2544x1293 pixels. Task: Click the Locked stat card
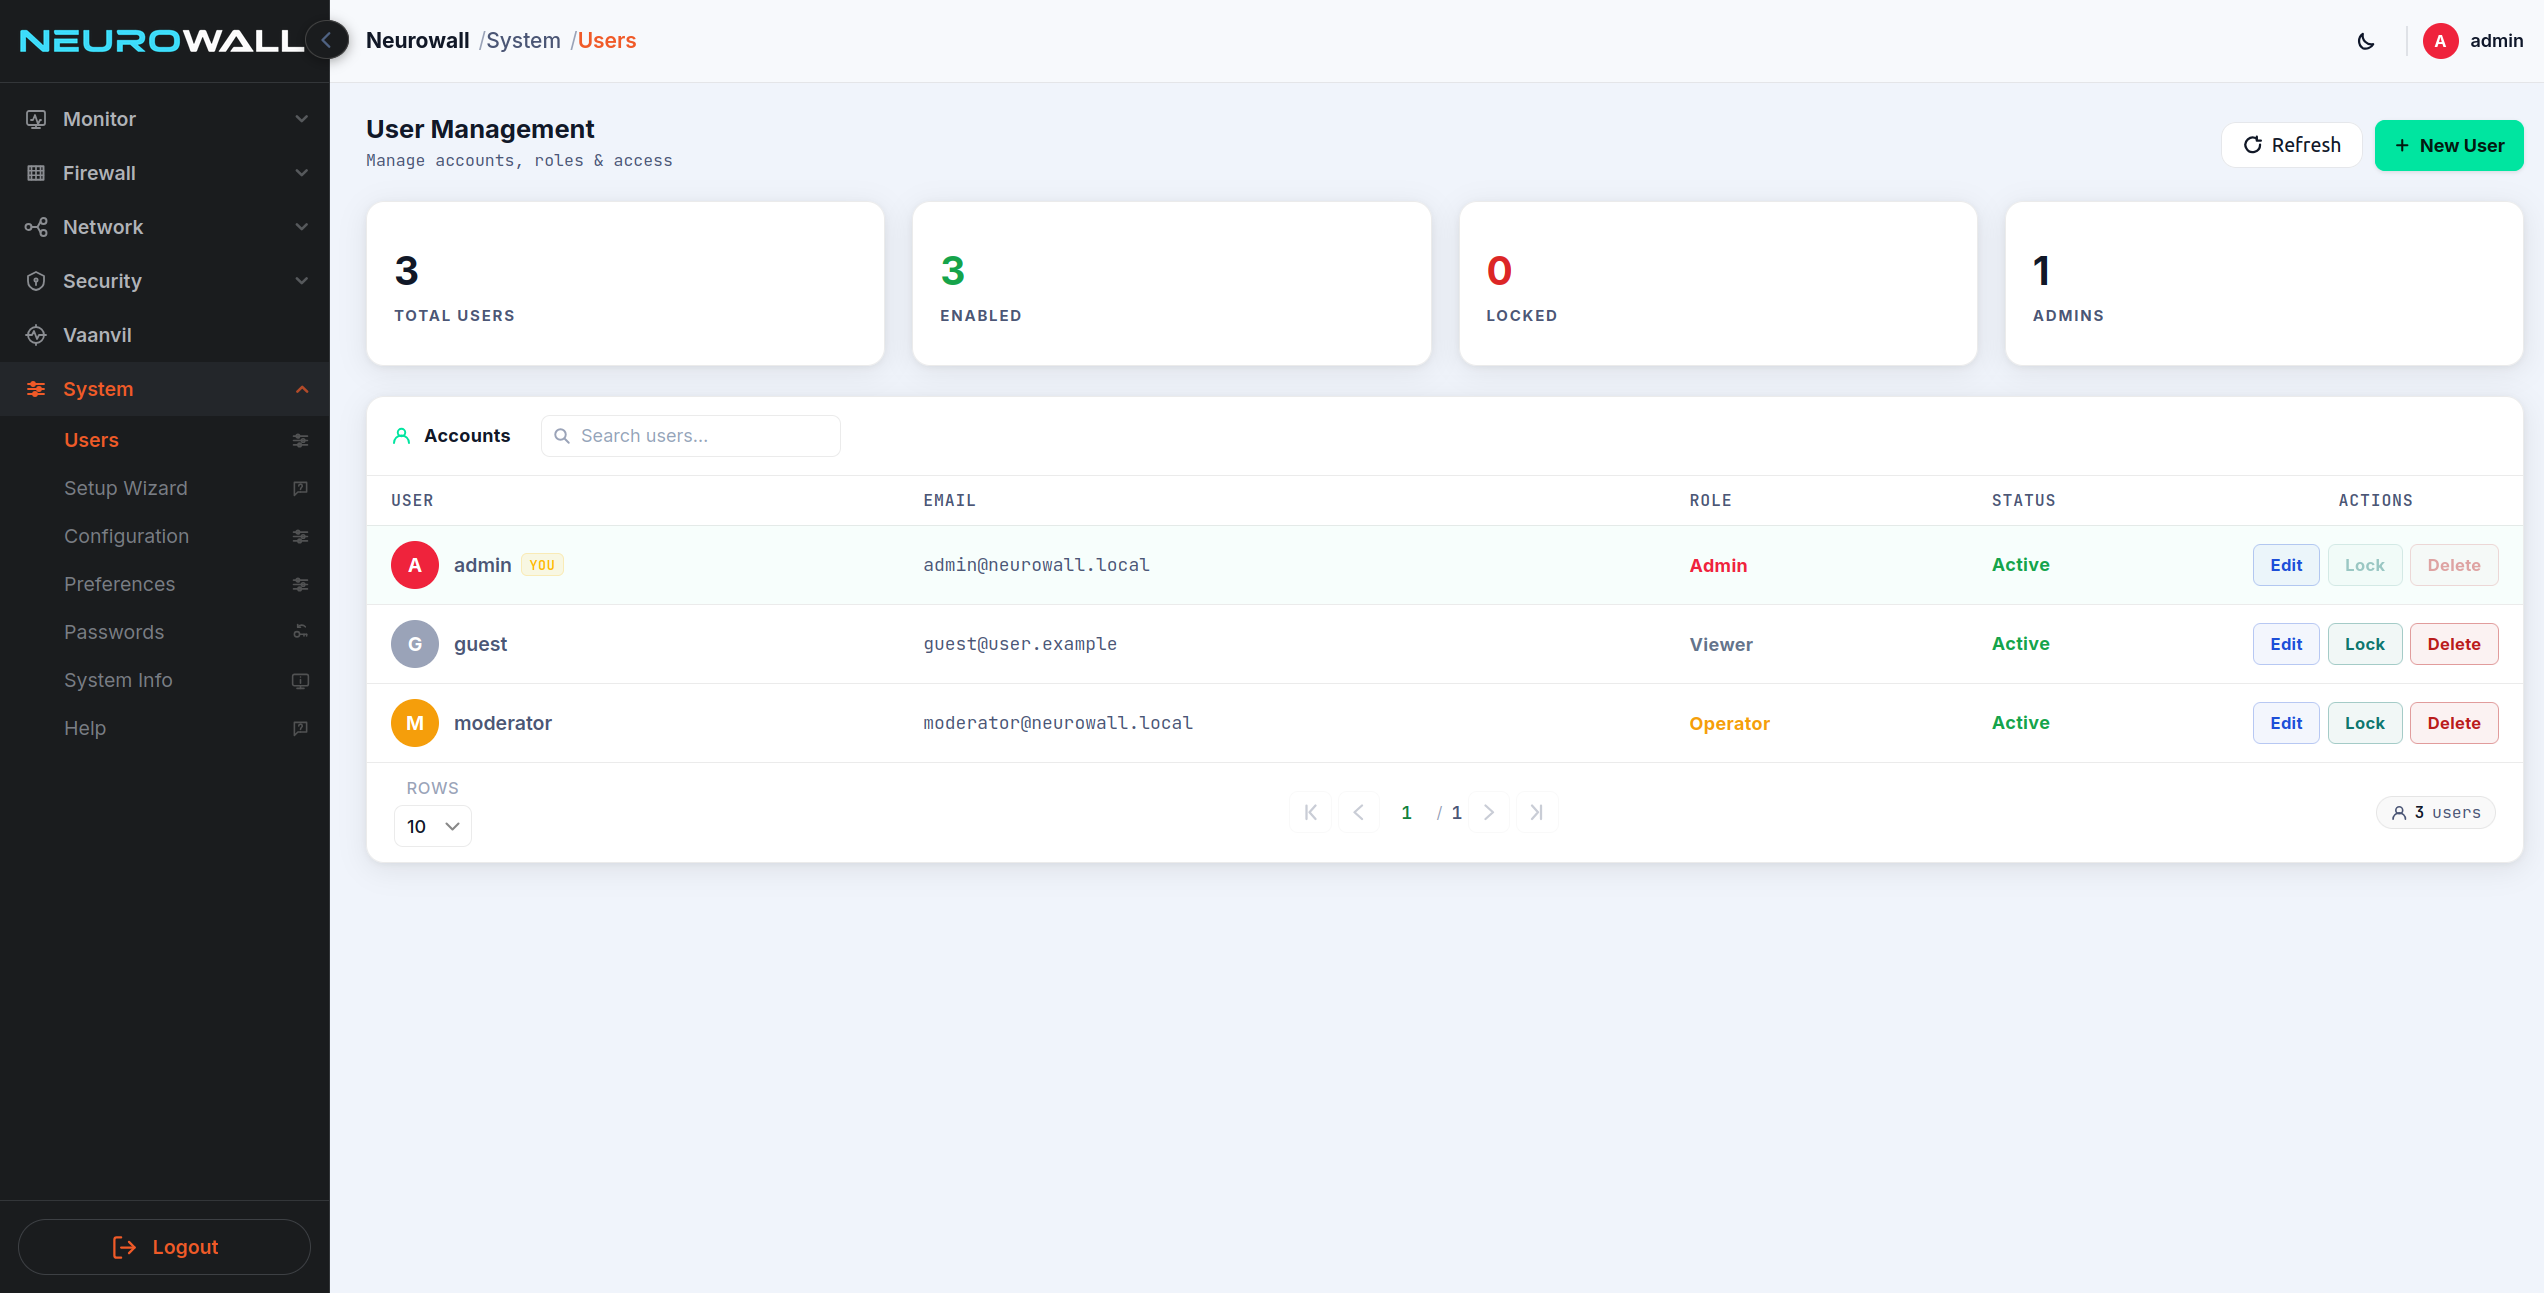coord(1718,284)
